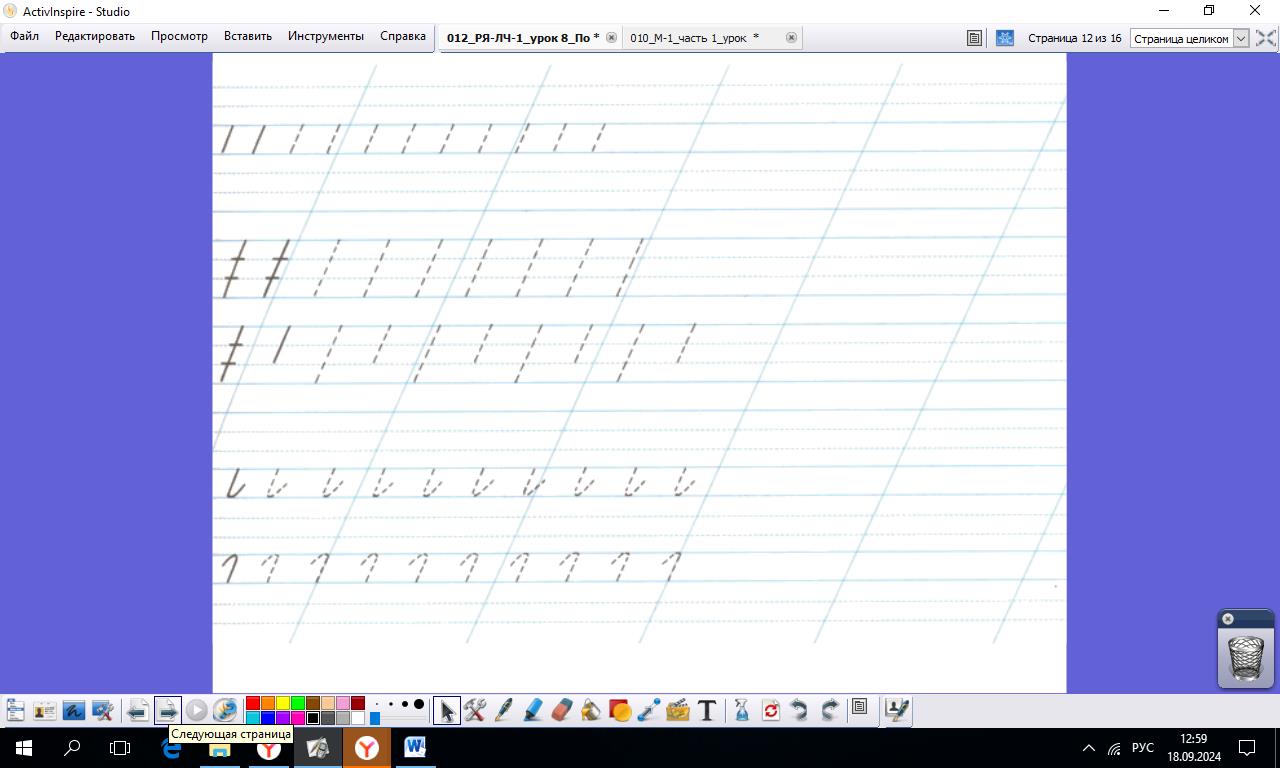Screen dimensions: 1280x768
Task: Click the Reset page icon
Action: [x=771, y=710]
